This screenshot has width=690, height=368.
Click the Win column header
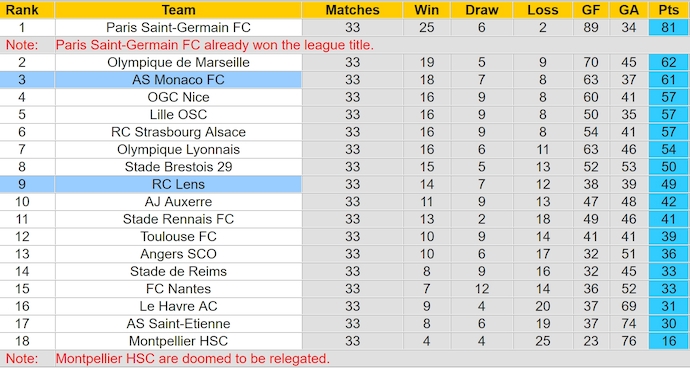[x=426, y=10]
